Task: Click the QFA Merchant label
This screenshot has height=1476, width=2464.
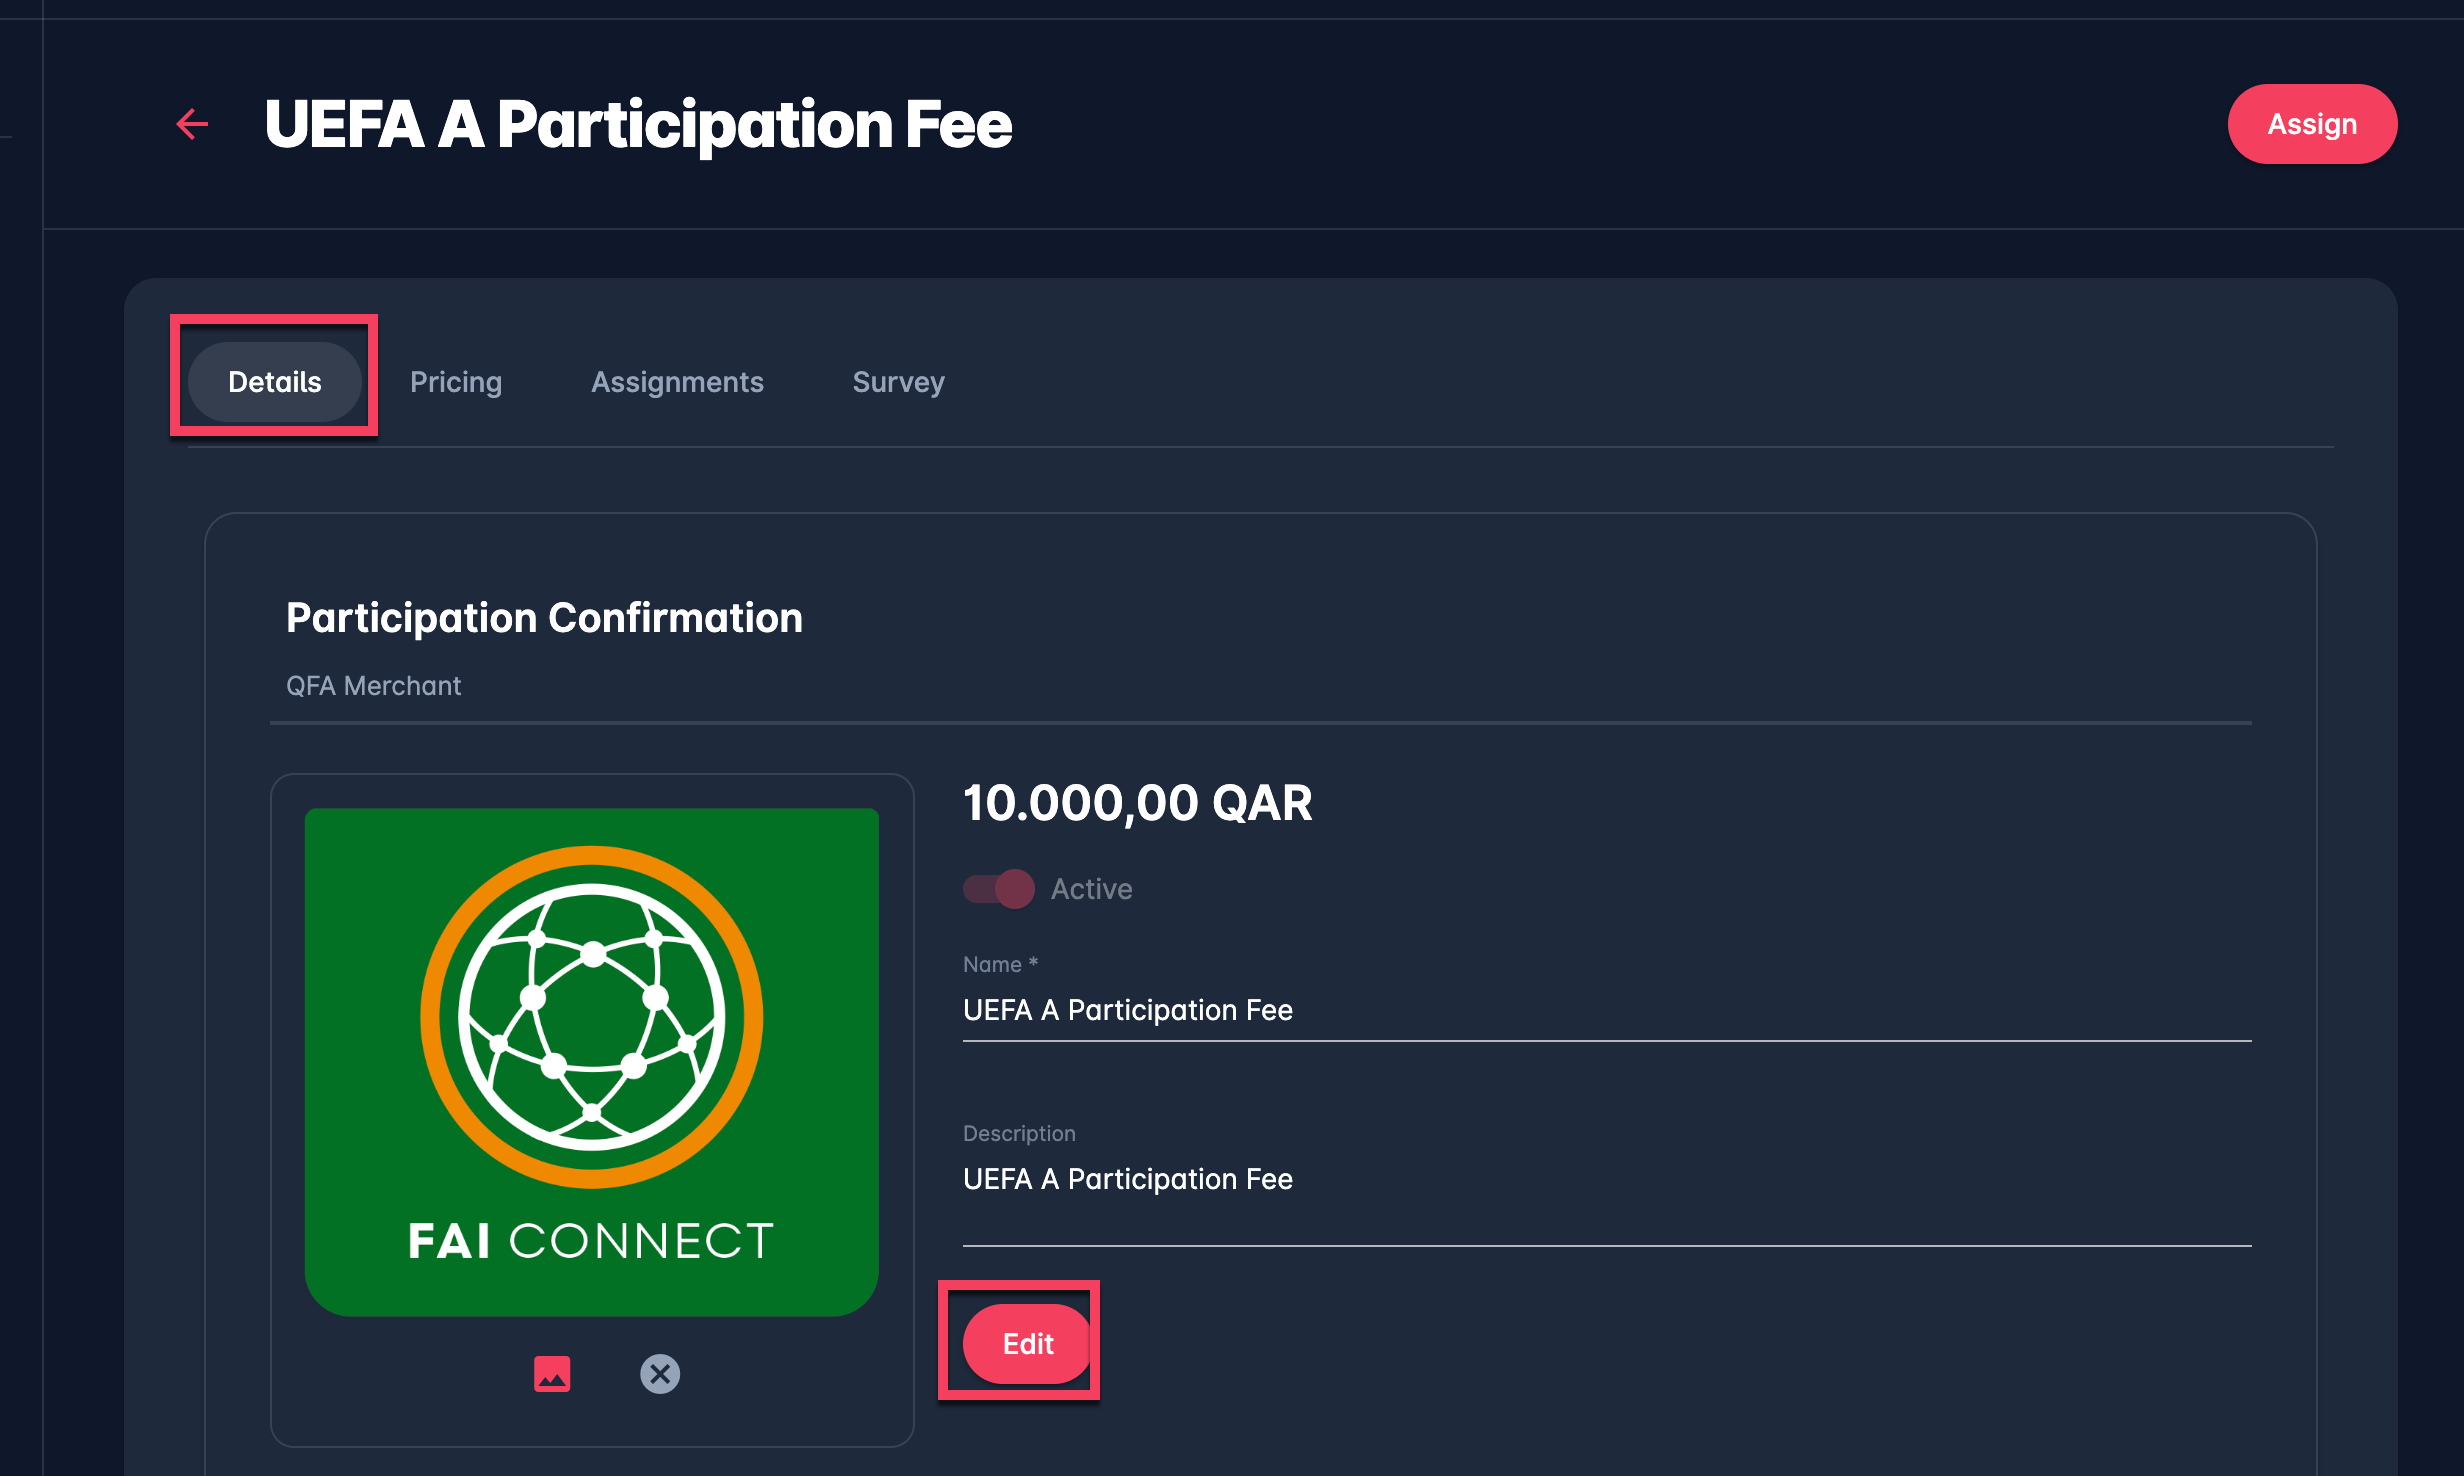Action: click(x=373, y=686)
